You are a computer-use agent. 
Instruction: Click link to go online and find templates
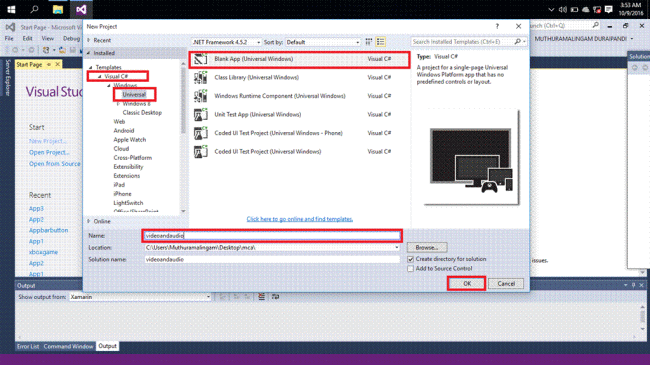coord(300,219)
